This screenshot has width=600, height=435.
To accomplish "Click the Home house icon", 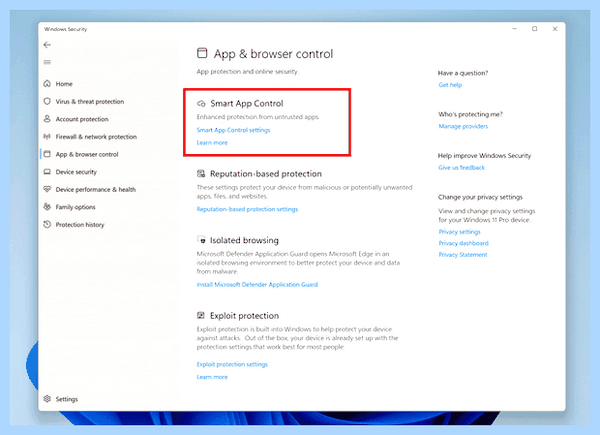I will (x=47, y=83).
